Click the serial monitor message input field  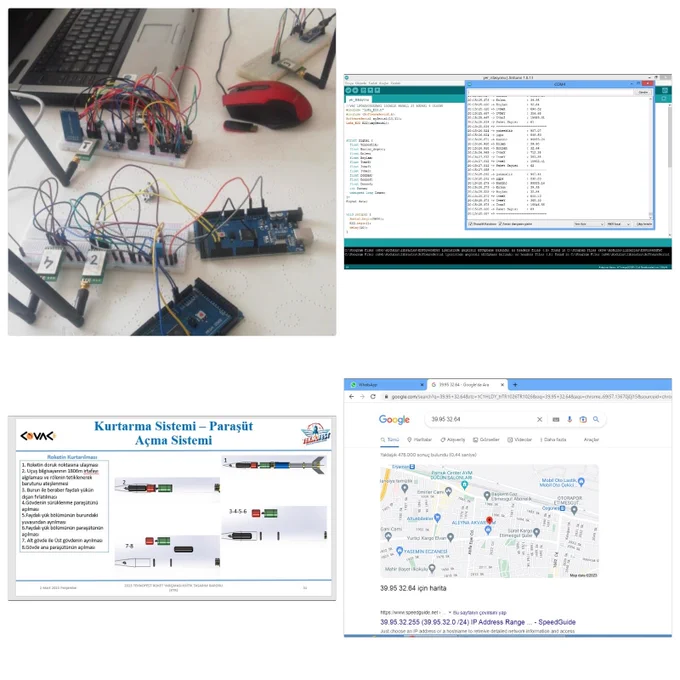pos(550,92)
